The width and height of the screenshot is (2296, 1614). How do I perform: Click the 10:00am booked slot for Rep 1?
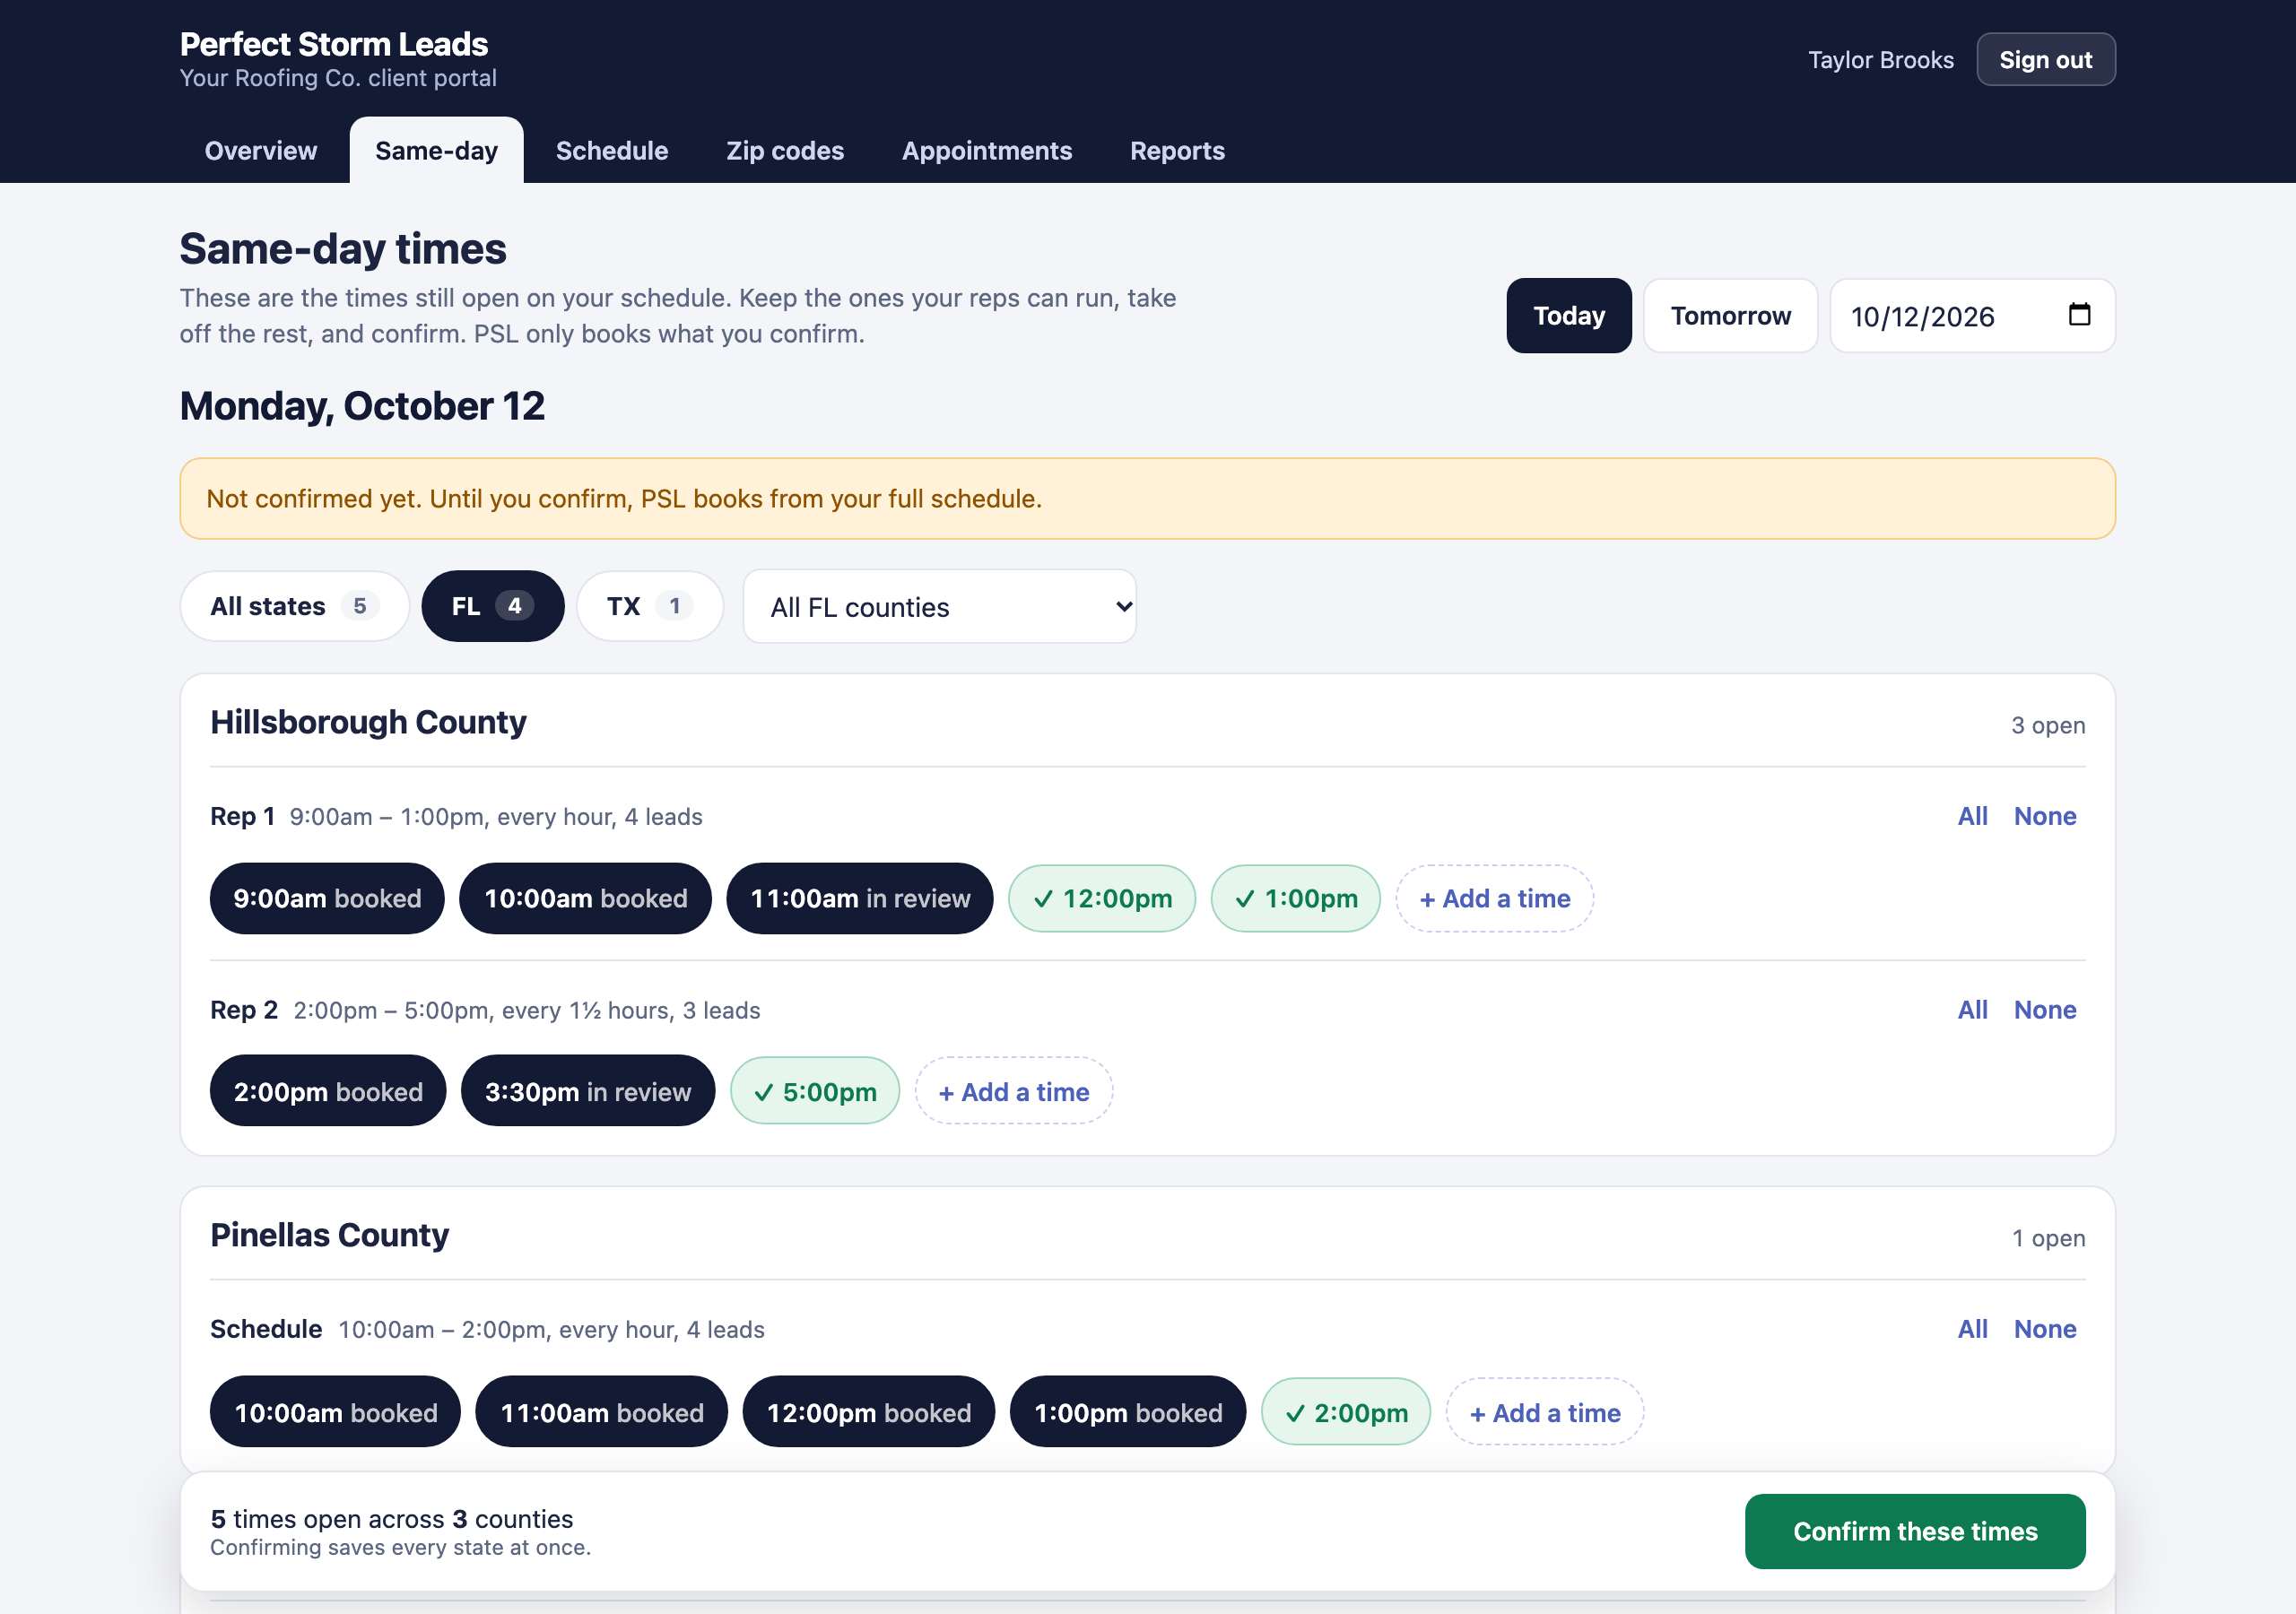pyautogui.click(x=585, y=898)
